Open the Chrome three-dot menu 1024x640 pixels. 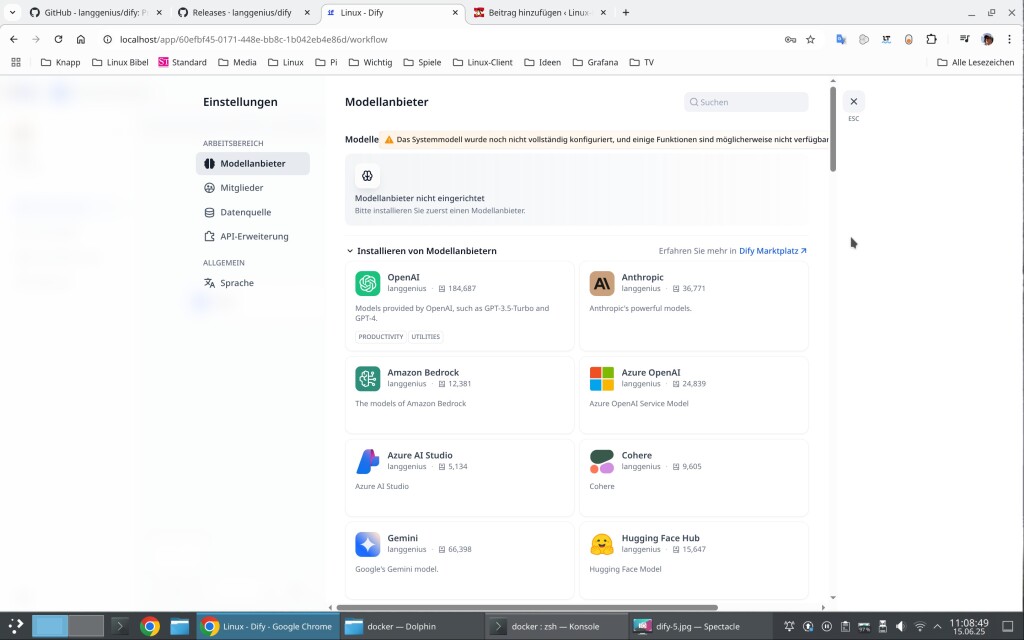[1010, 39]
